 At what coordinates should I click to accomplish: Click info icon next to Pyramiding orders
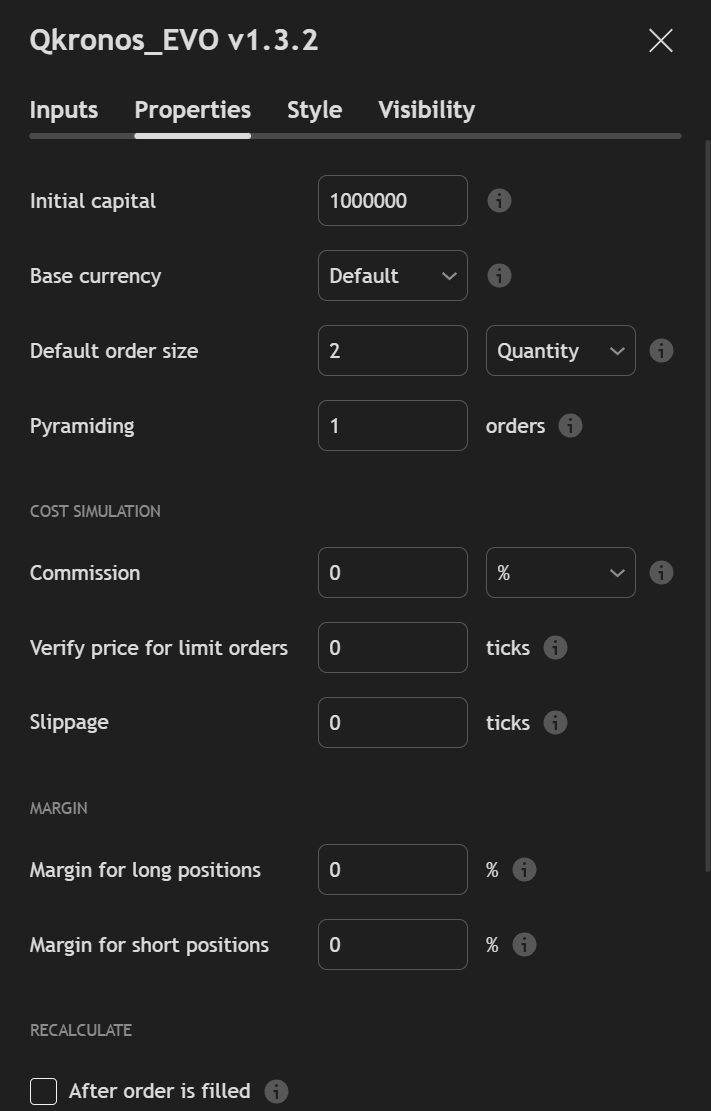pyautogui.click(x=570, y=426)
